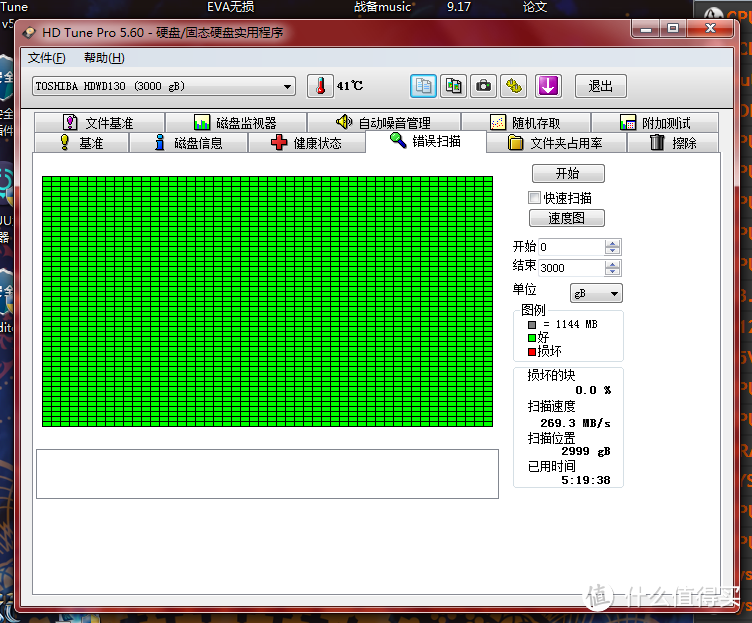Save screenshot with the camera icon
Screen dimensions: 752x623
coord(483,86)
